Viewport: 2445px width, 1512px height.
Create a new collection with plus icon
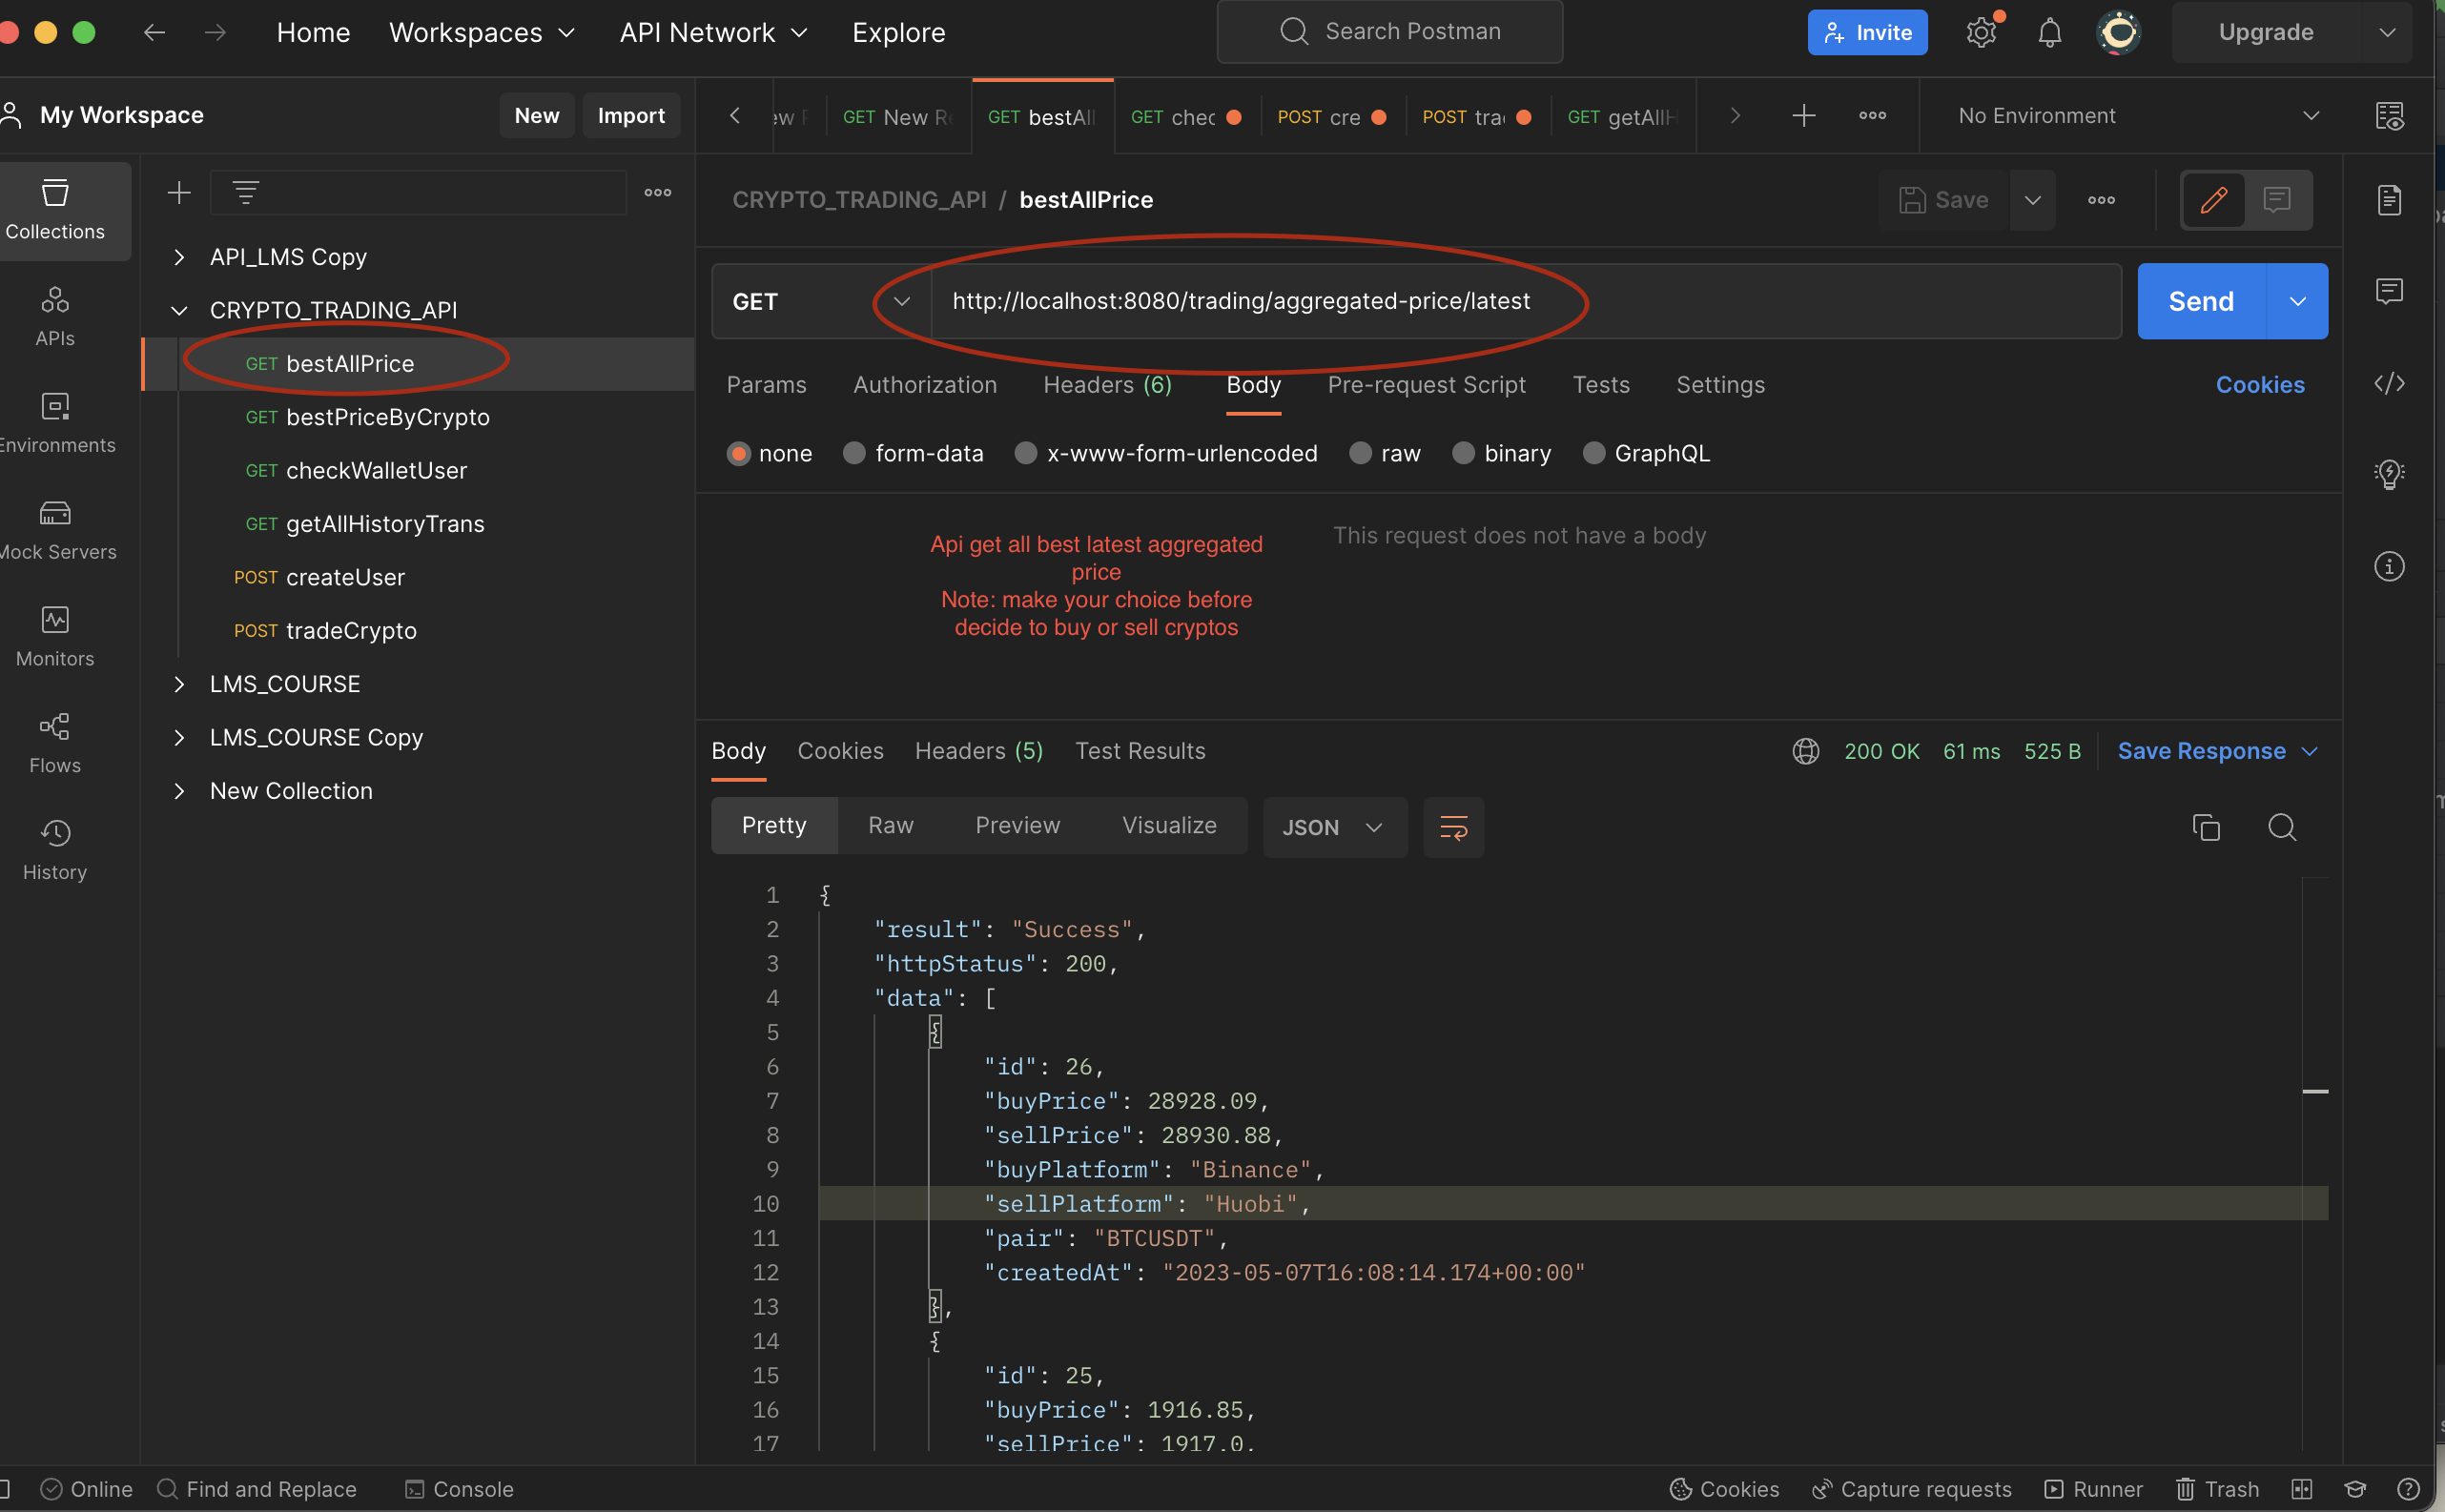click(x=179, y=192)
